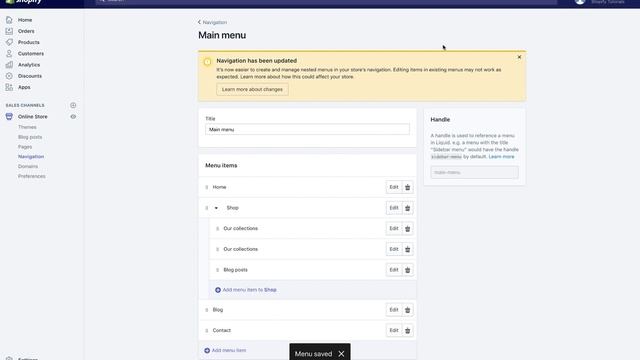This screenshot has width=640, height=360.
Task: Edit the Blog menu item
Action: point(393,310)
